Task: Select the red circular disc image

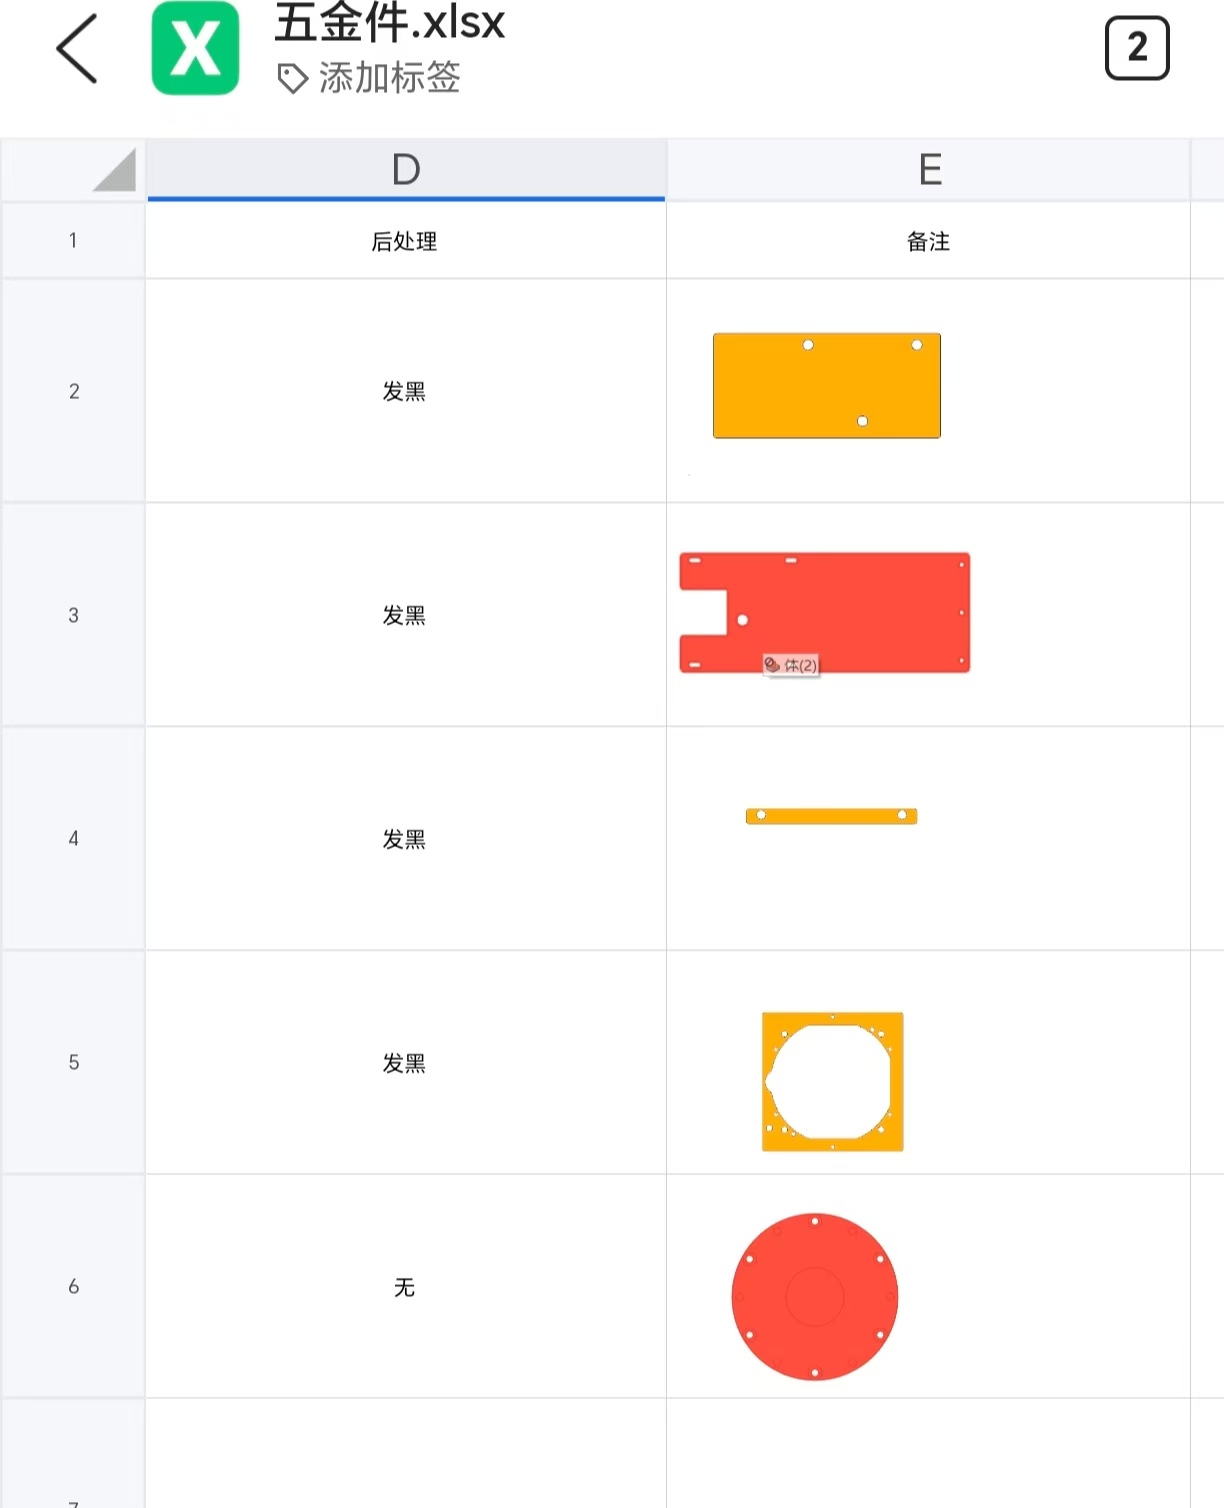Action: pos(815,1297)
